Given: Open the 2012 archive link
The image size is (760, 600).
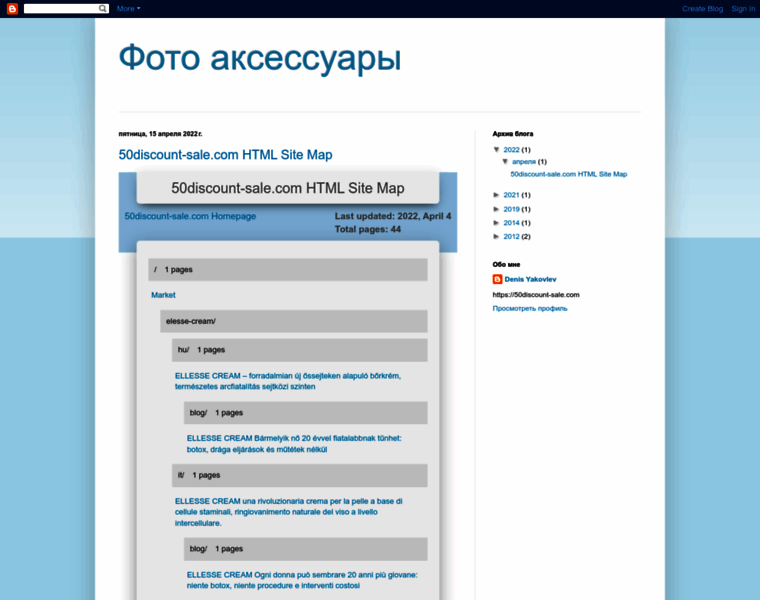Looking at the screenshot, I should [x=511, y=236].
